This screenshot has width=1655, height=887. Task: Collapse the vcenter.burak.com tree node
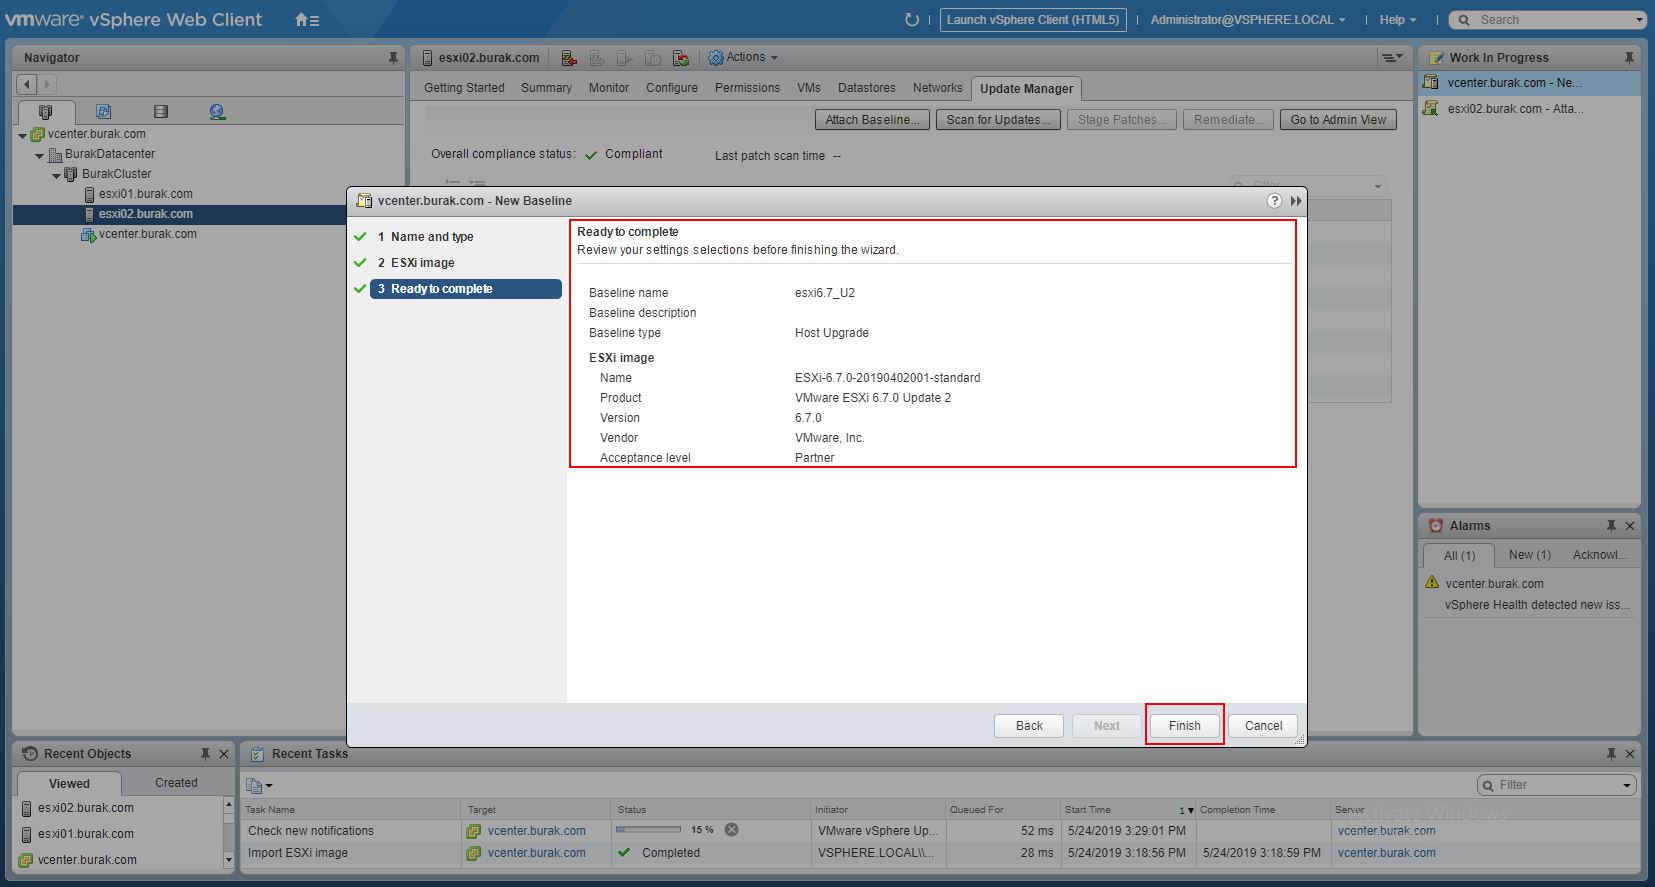click(x=22, y=135)
